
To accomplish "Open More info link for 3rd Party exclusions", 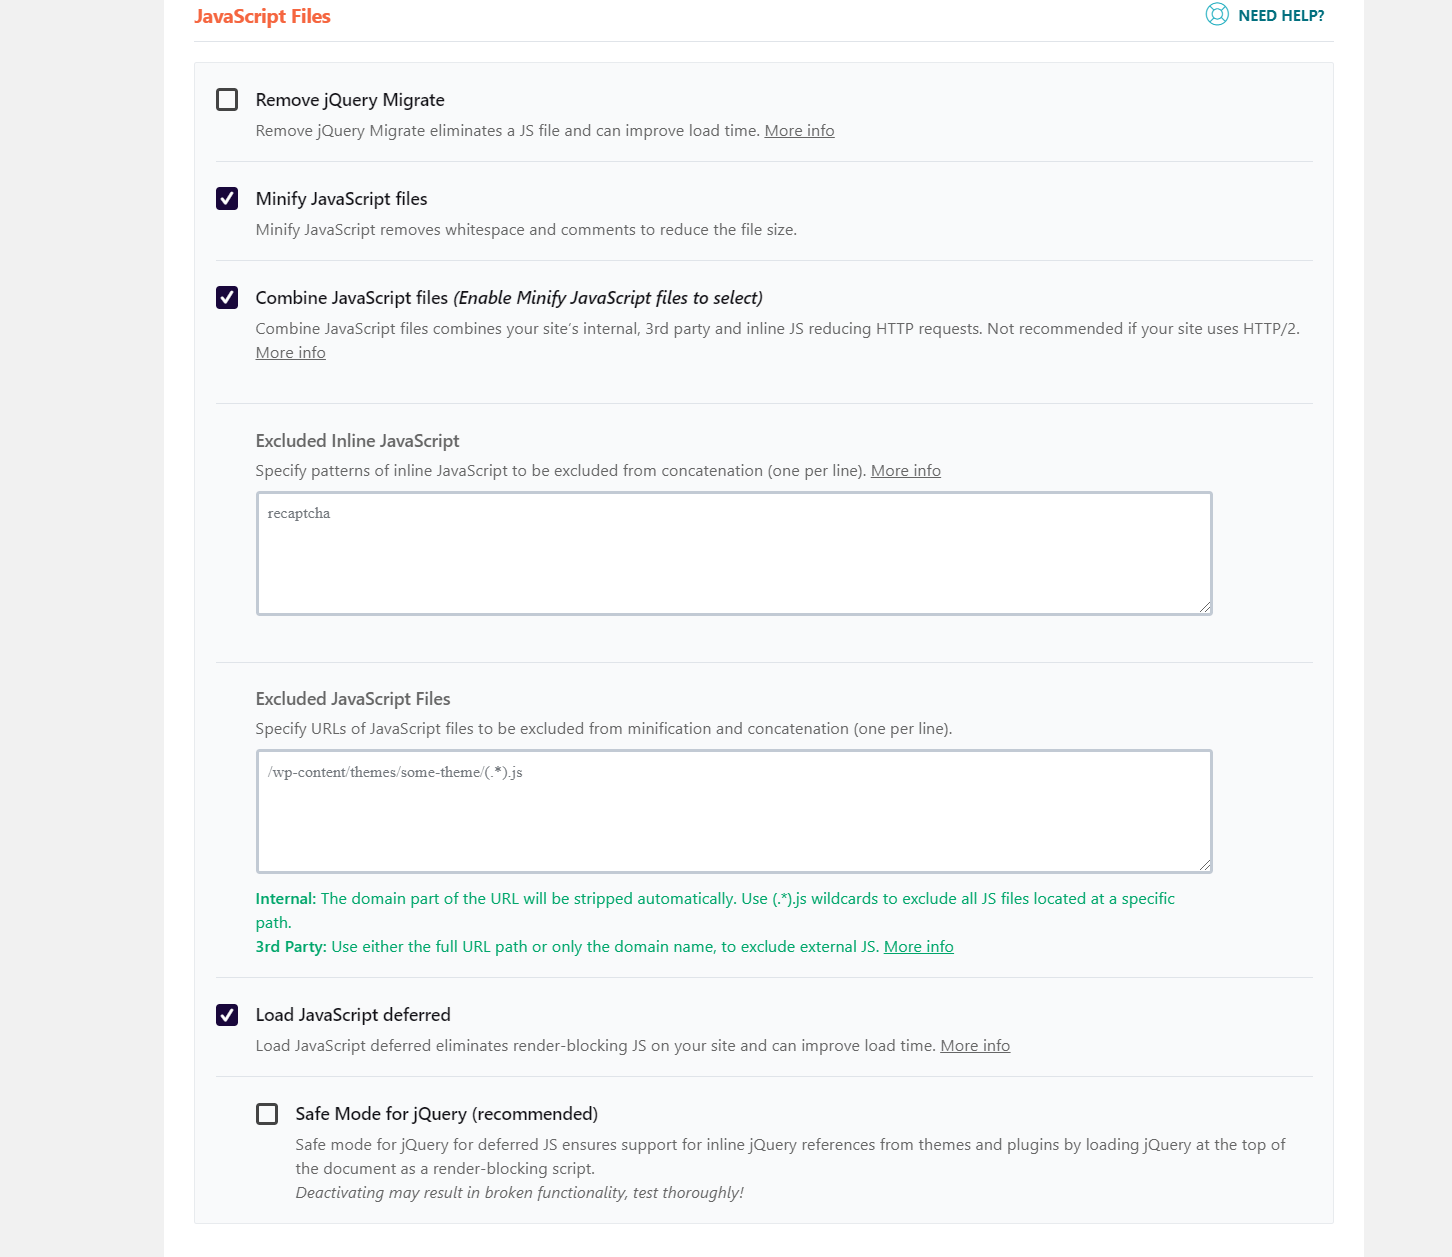I will pyautogui.click(x=918, y=947).
